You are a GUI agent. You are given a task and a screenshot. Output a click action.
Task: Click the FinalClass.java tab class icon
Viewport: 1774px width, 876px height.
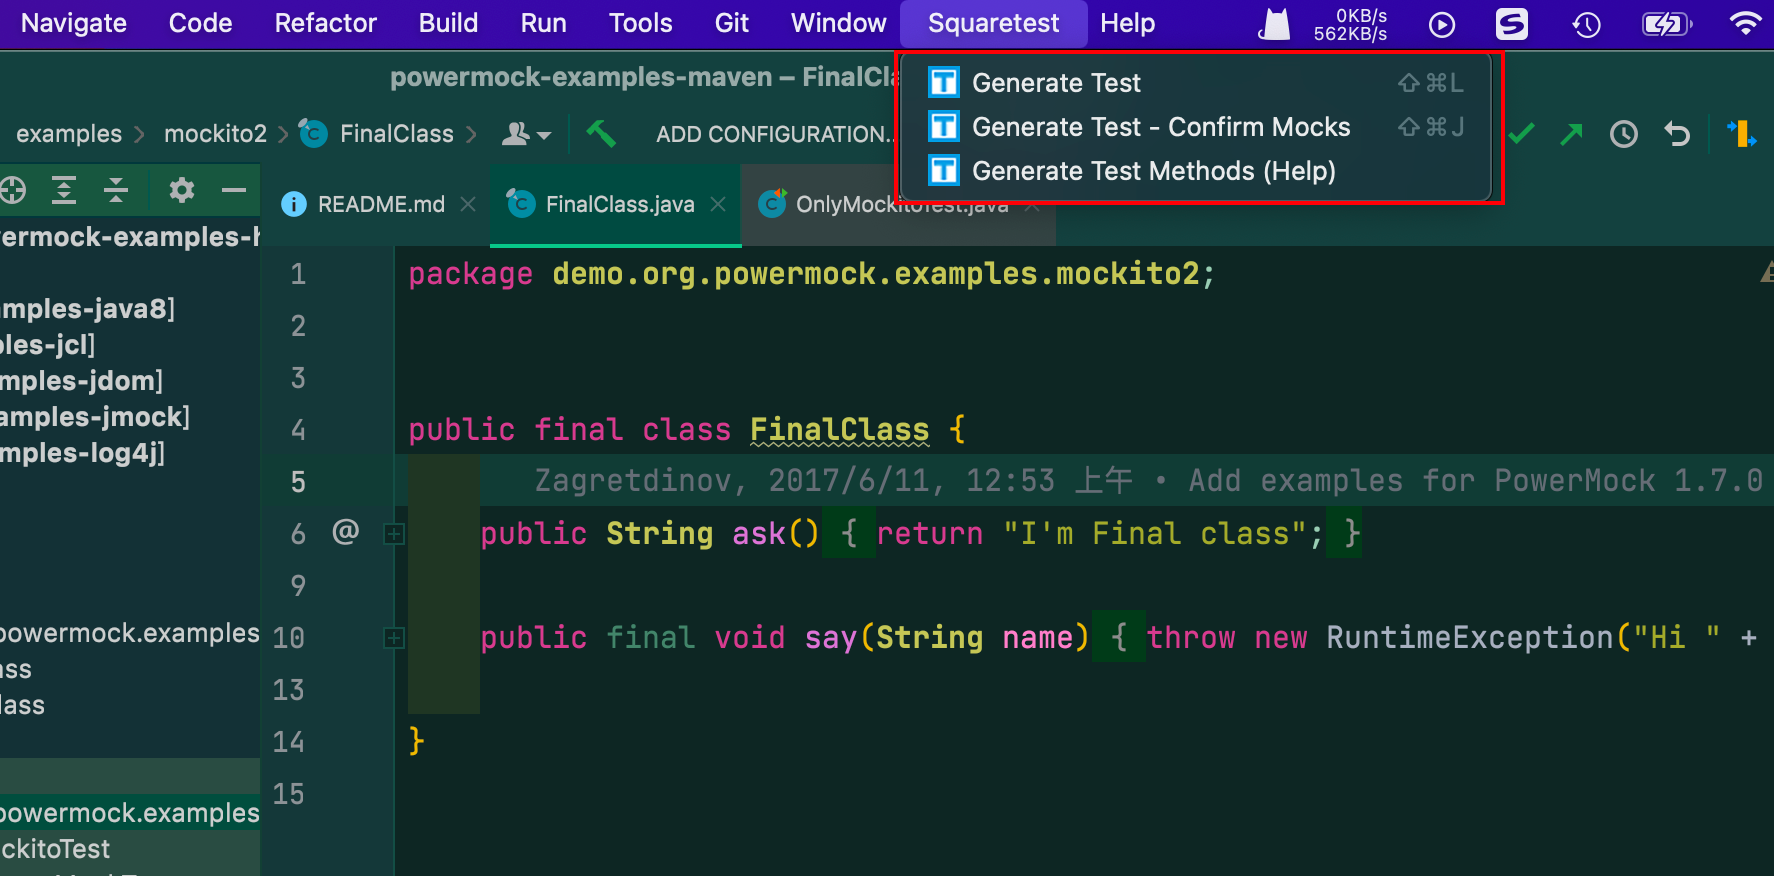pyautogui.click(x=520, y=203)
